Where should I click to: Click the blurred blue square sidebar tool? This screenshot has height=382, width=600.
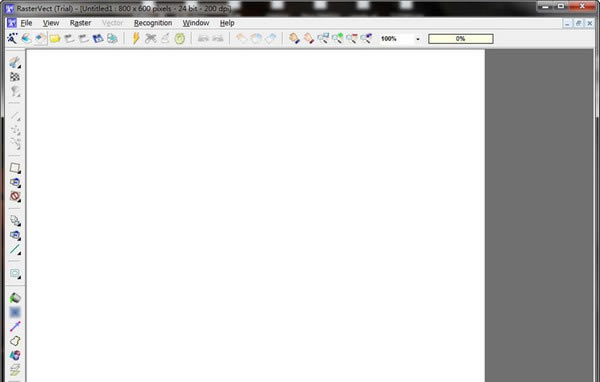(x=15, y=312)
